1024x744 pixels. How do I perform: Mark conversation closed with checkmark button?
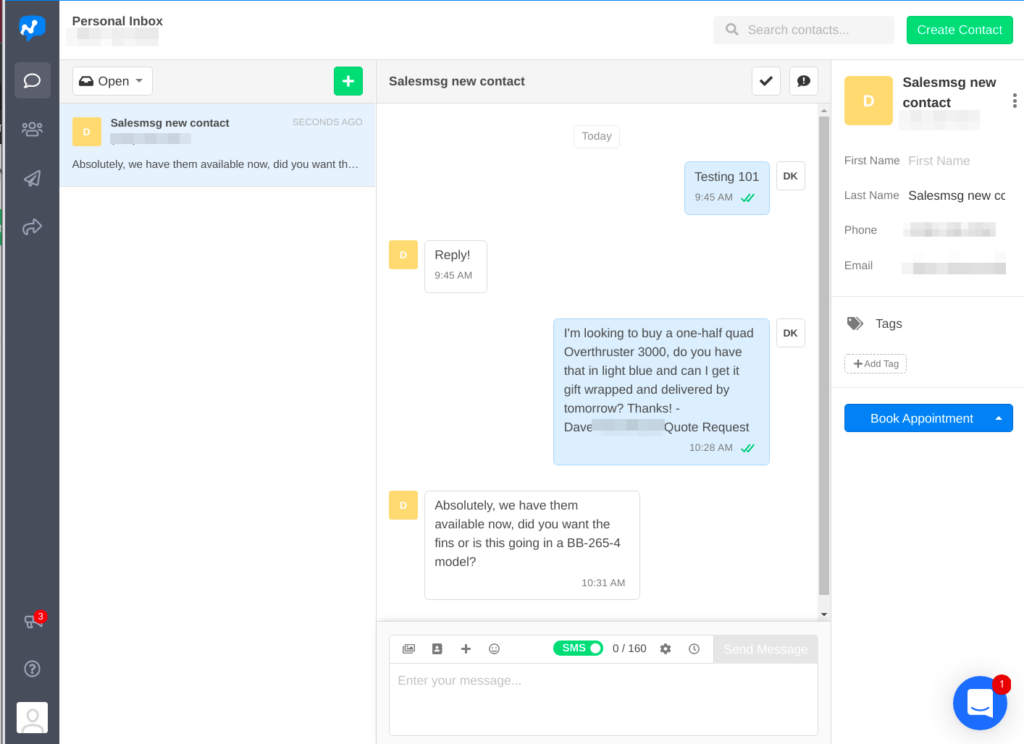click(x=766, y=81)
